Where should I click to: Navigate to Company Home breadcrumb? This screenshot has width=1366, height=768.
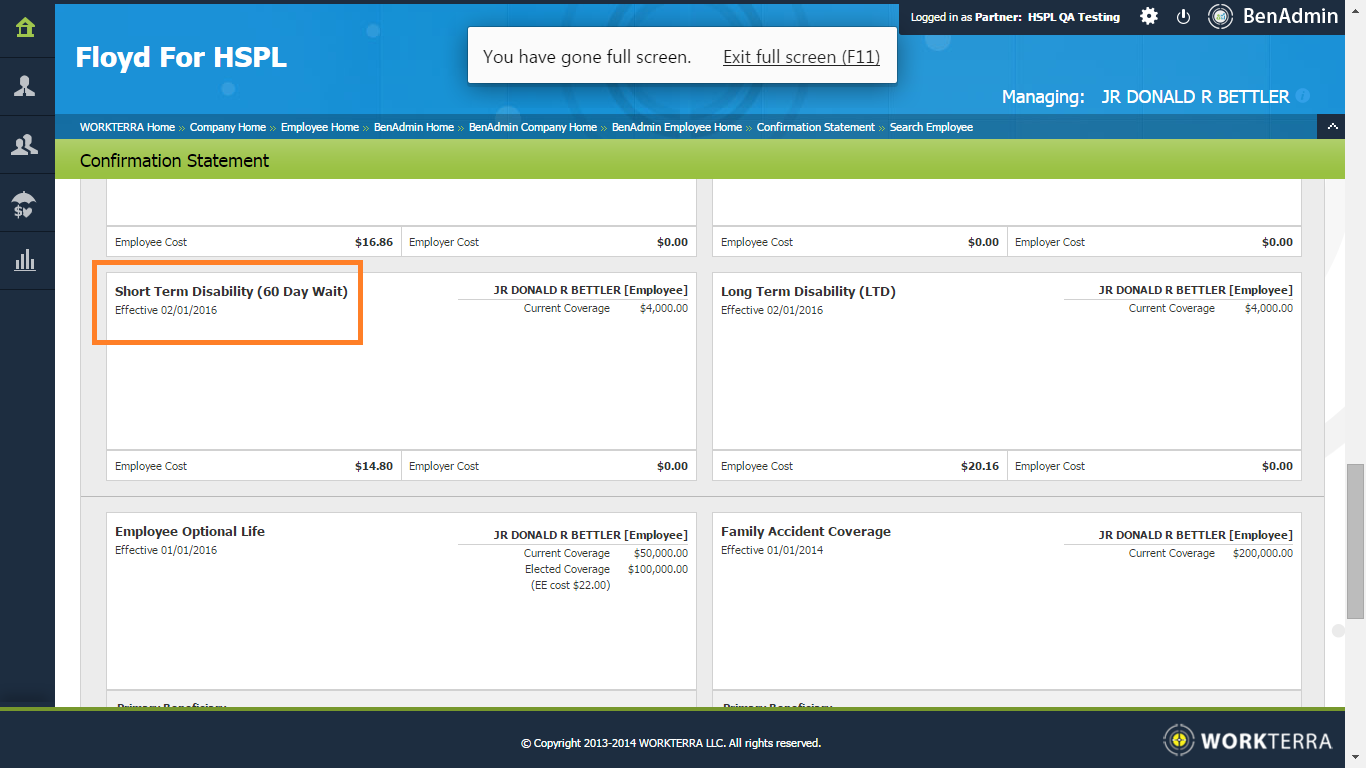(228, 127)
